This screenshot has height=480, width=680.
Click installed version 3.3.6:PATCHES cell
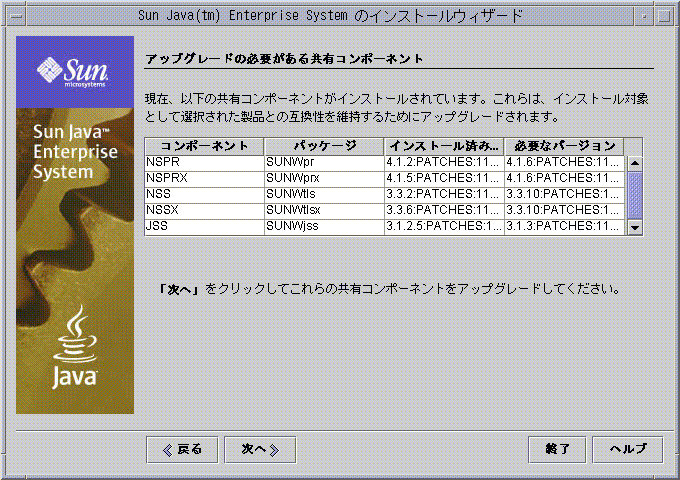point(444,211)
